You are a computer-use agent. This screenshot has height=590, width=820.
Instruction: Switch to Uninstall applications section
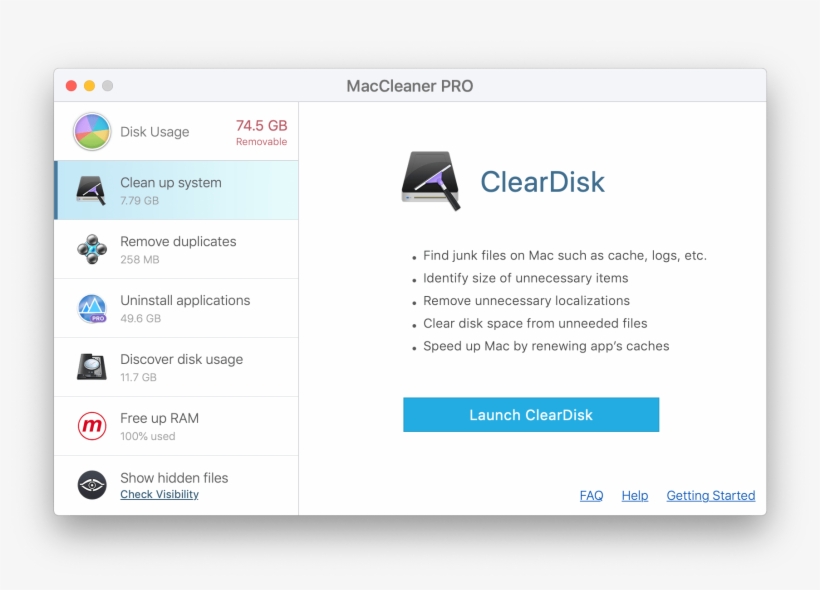point(176,309)
